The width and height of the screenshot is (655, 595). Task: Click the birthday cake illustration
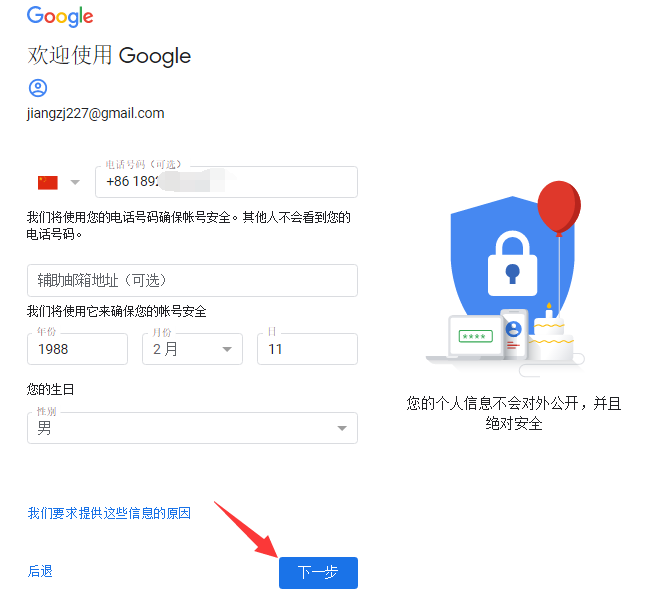pyautogui.click(x=551, y=334)
